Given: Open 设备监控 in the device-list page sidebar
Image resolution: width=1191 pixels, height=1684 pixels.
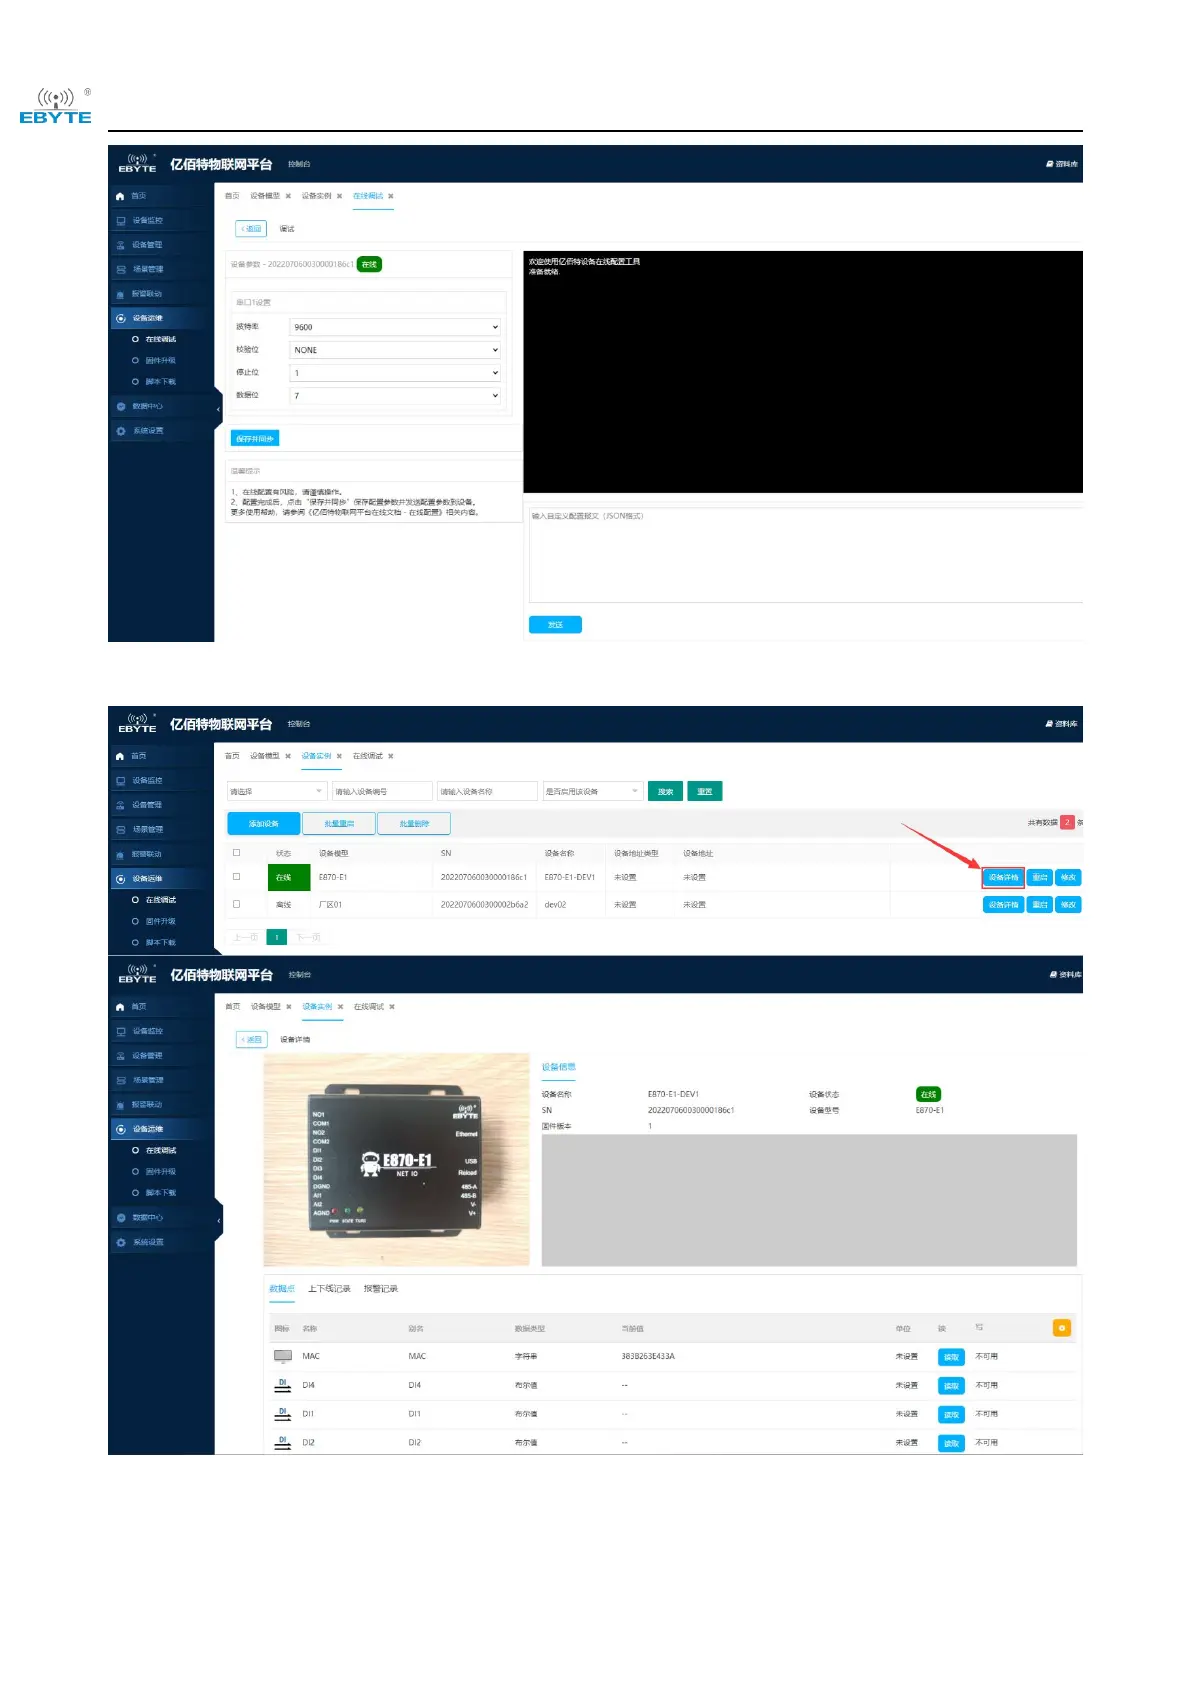Looking at the screenshot, I should click(x=147, y=780).
